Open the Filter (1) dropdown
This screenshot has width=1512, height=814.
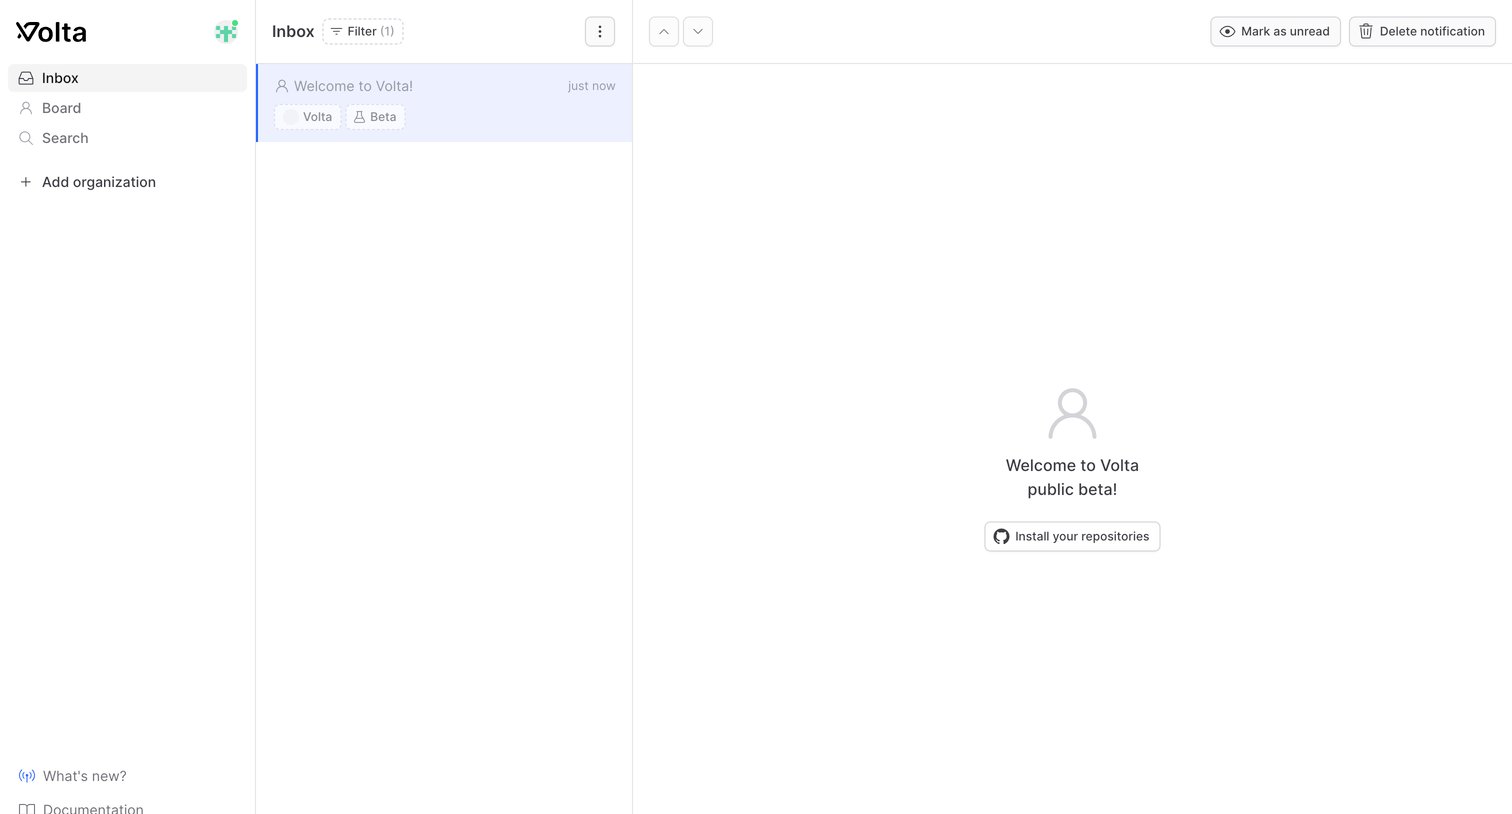tap(363, 31)
